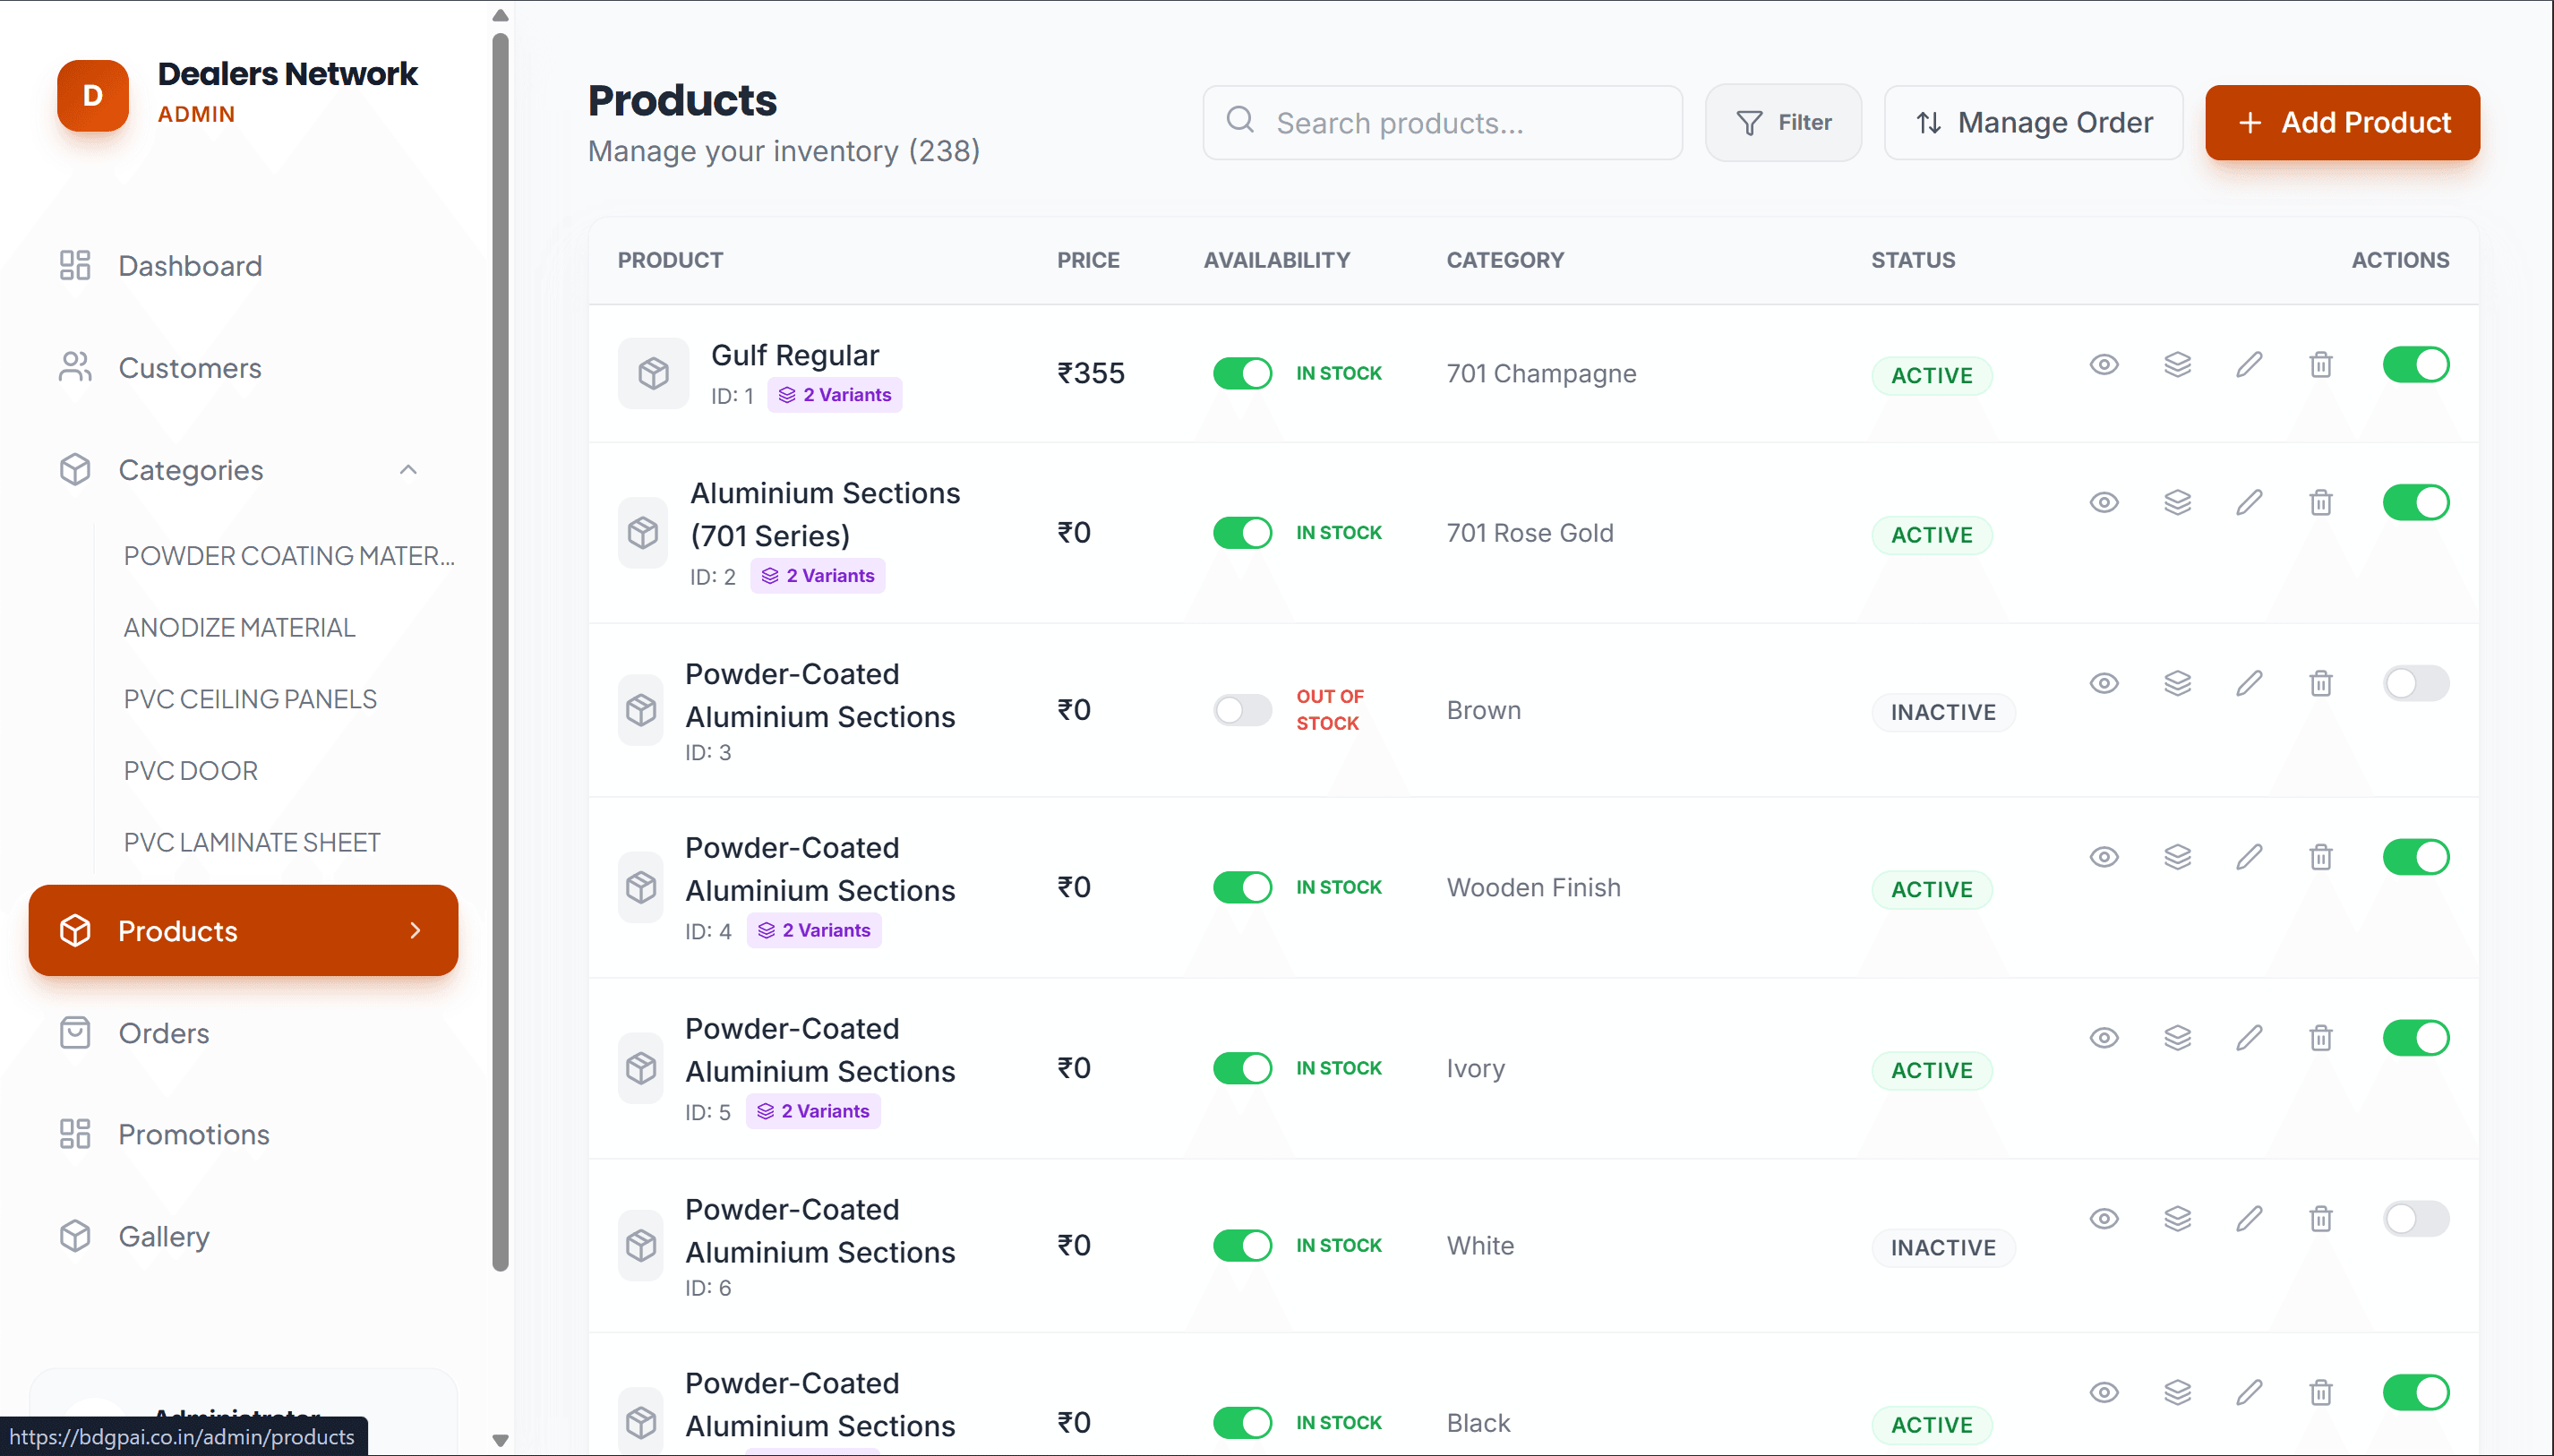Open the Promotions section
Viewport: 2554px width, 1456px height.
click(194, 1134)
